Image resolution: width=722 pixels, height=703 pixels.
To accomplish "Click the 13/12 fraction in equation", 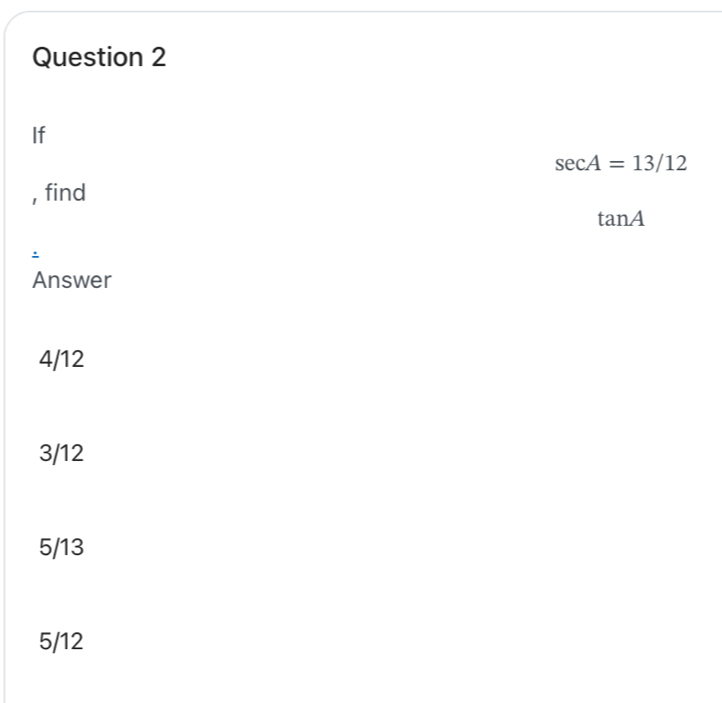I will [x=660, y=164].
